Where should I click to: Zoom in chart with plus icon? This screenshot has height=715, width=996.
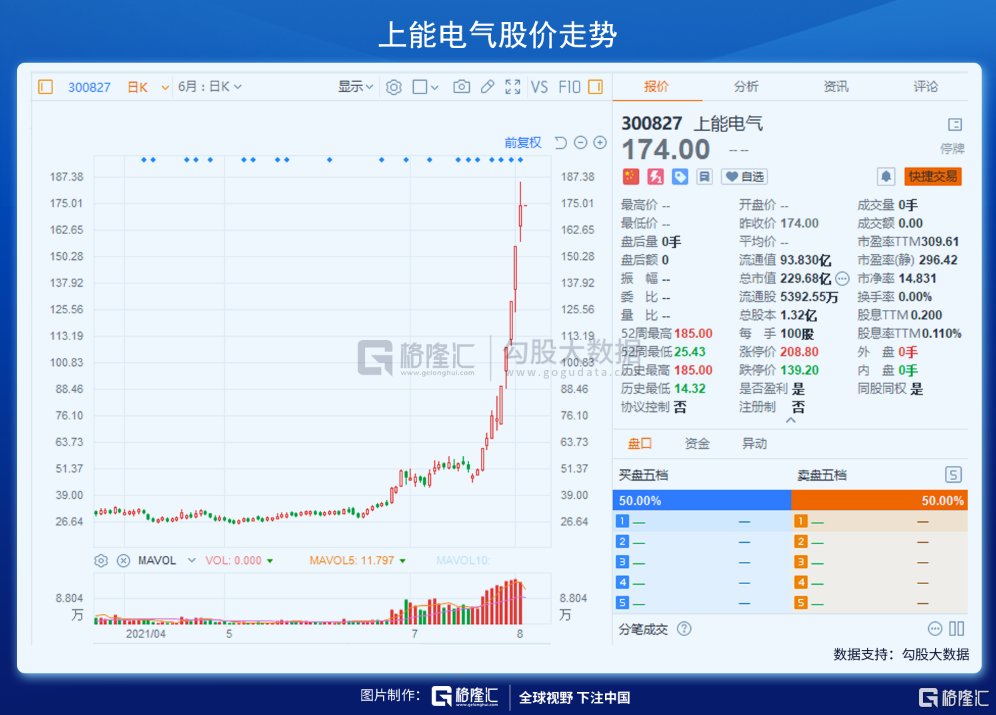pos(600,143)
